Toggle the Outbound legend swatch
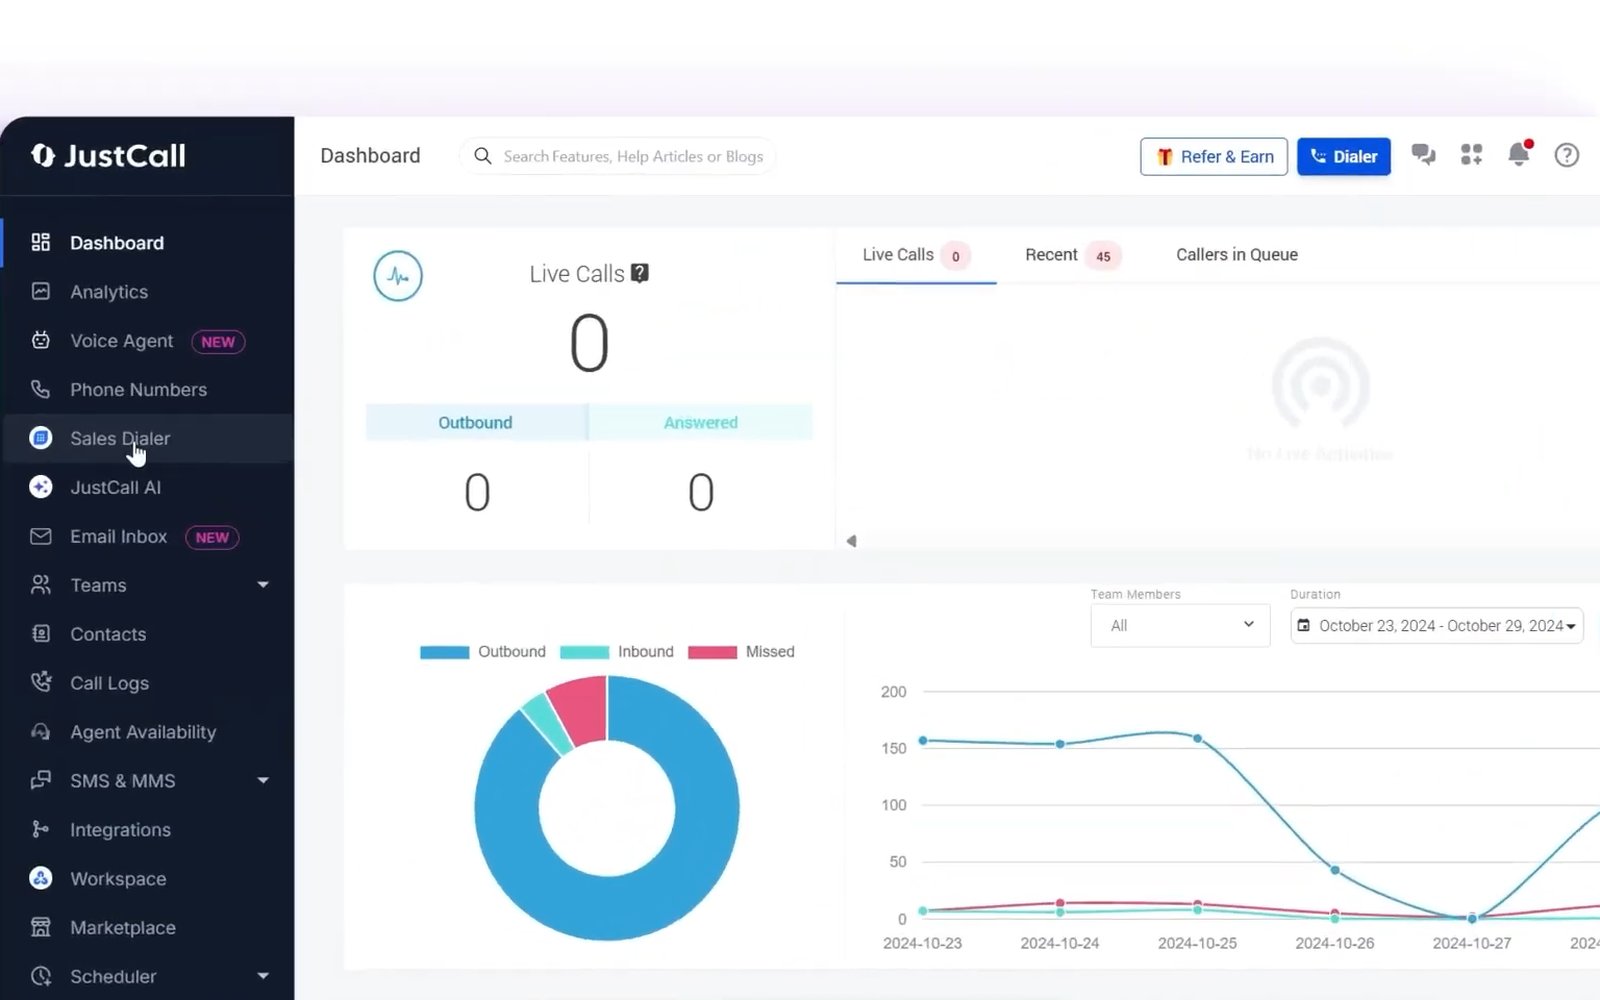 445,652
